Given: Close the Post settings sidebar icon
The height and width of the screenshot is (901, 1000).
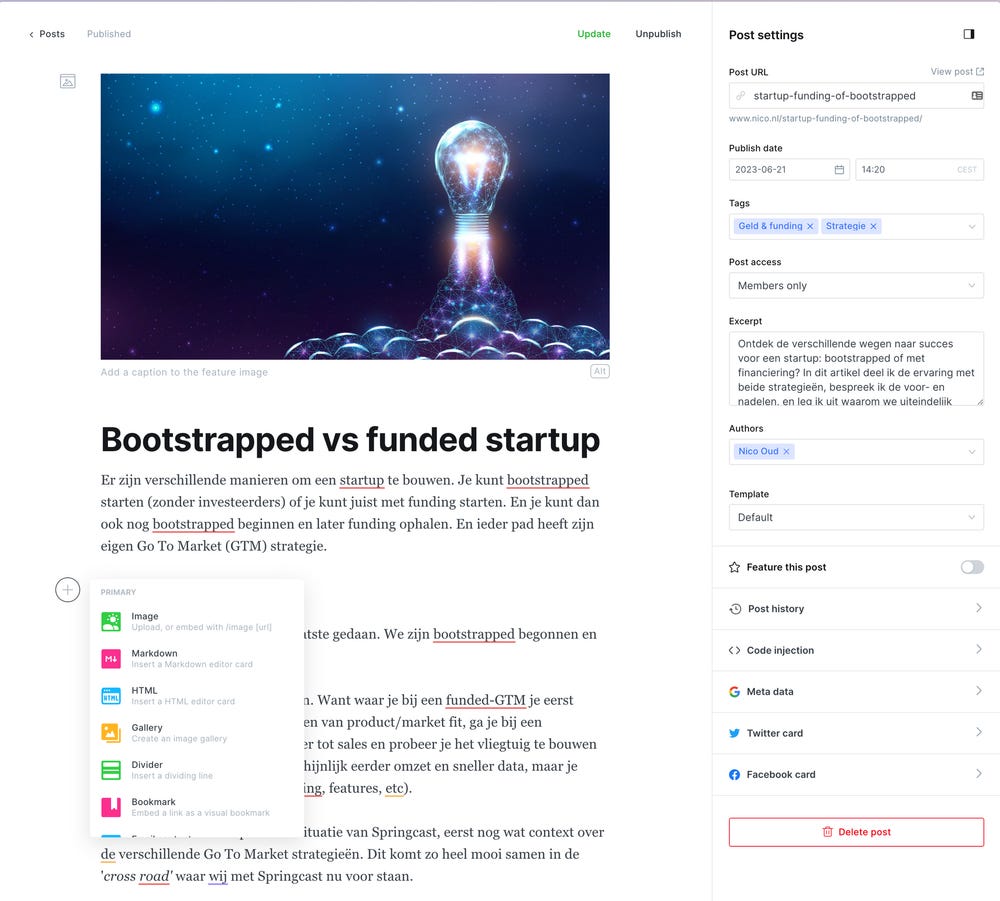Looking at the screenshot, I should point(968,34).
